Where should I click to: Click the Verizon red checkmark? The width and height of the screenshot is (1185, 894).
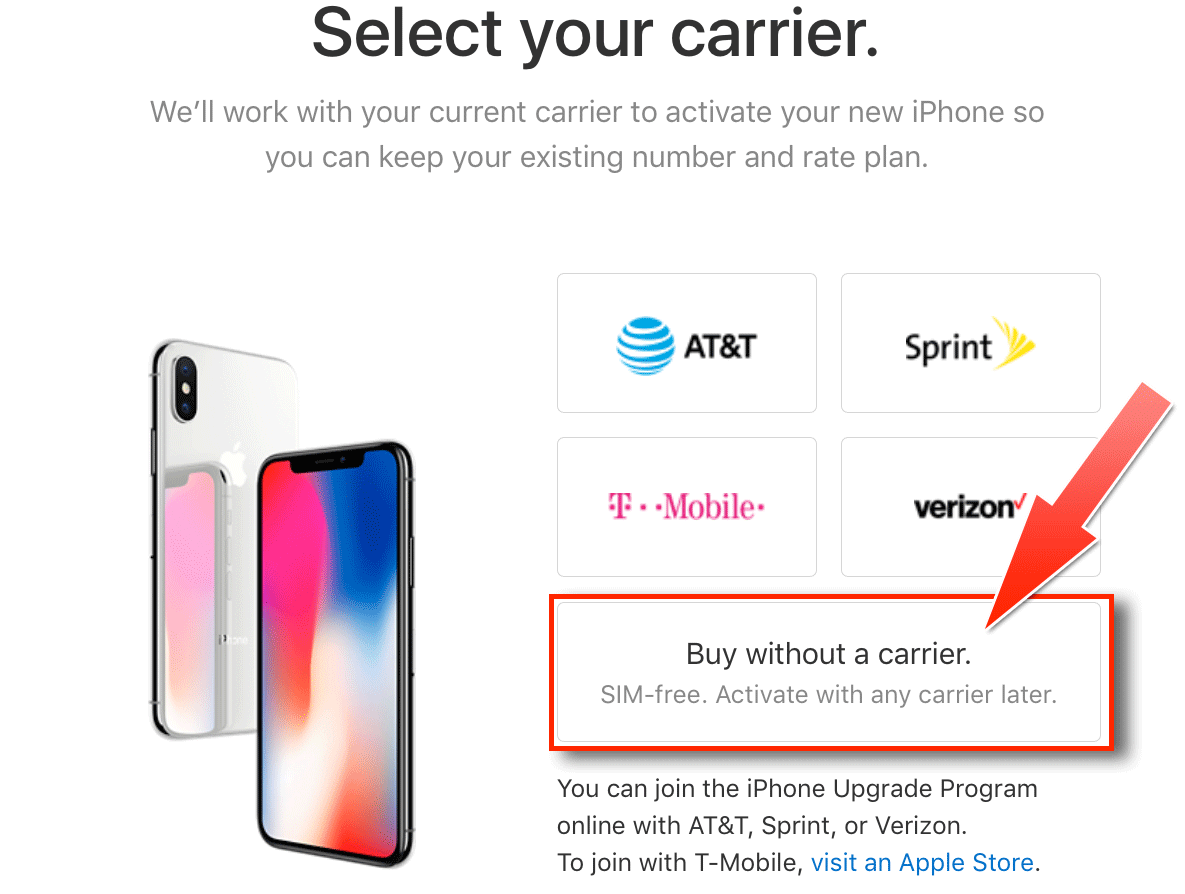(x=1021, y=500)
